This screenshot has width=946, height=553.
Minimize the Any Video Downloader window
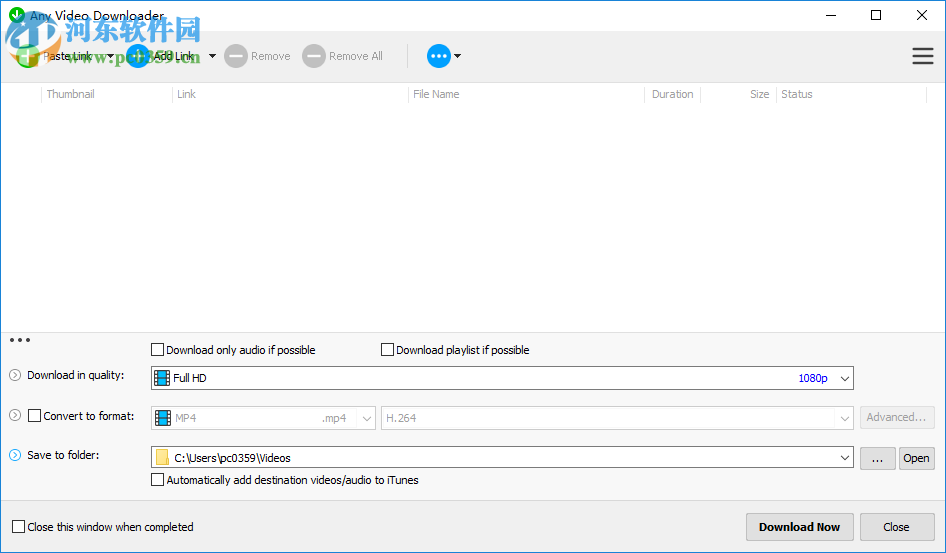831,15
